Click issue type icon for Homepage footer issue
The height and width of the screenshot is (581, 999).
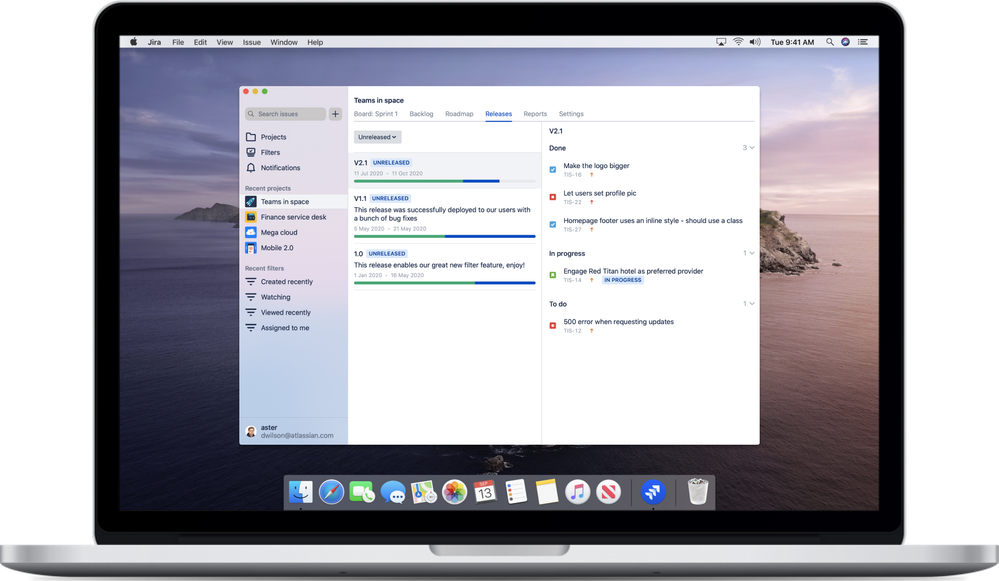click(x=552, y=224)
